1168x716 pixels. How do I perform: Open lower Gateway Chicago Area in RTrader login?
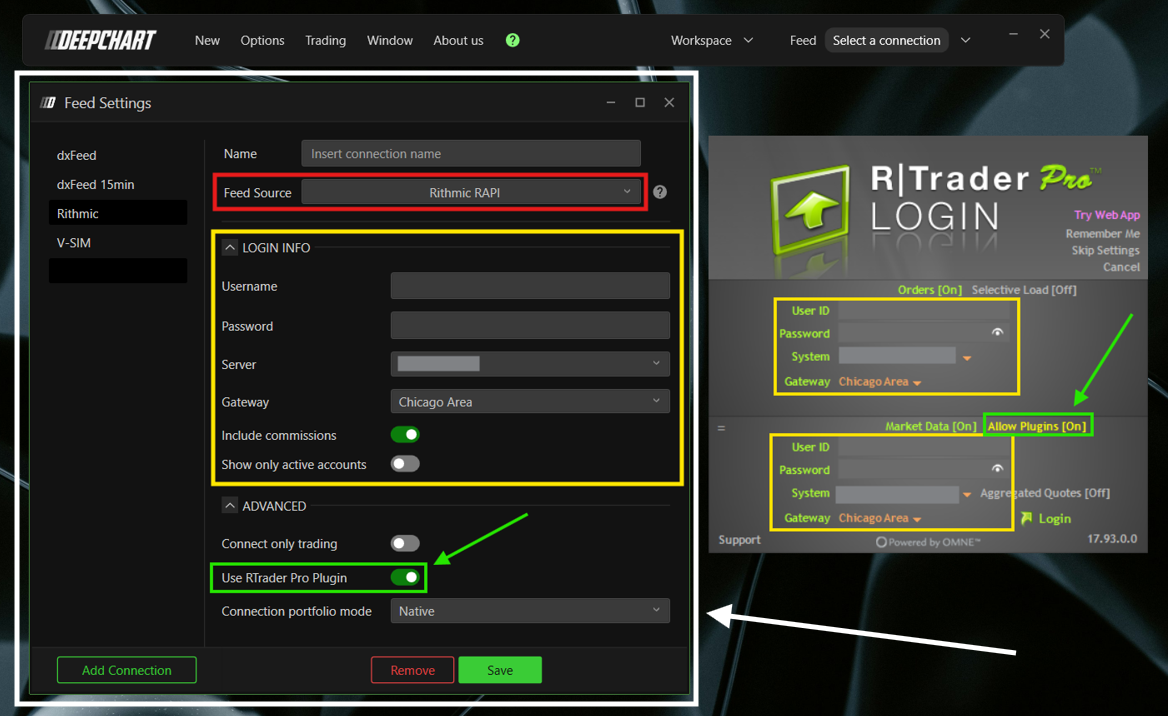(x=879, y=518)
